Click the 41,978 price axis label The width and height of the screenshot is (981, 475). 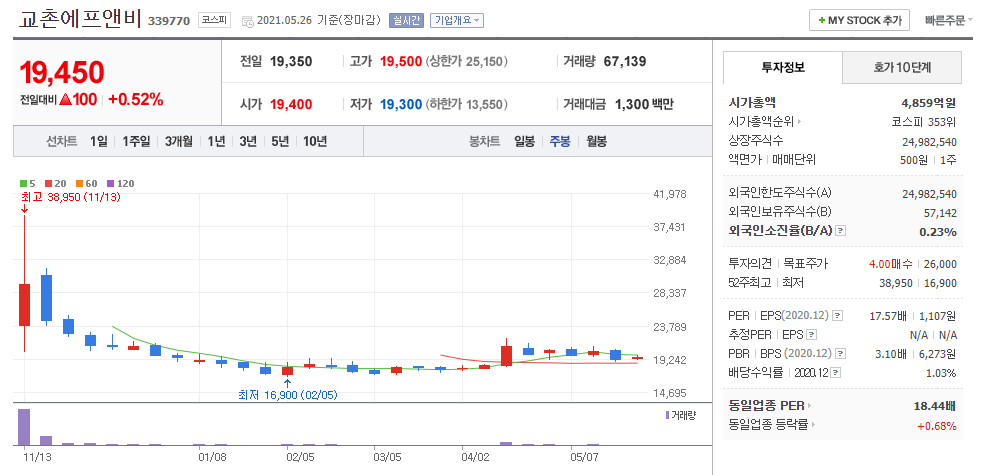click(669, 194)
